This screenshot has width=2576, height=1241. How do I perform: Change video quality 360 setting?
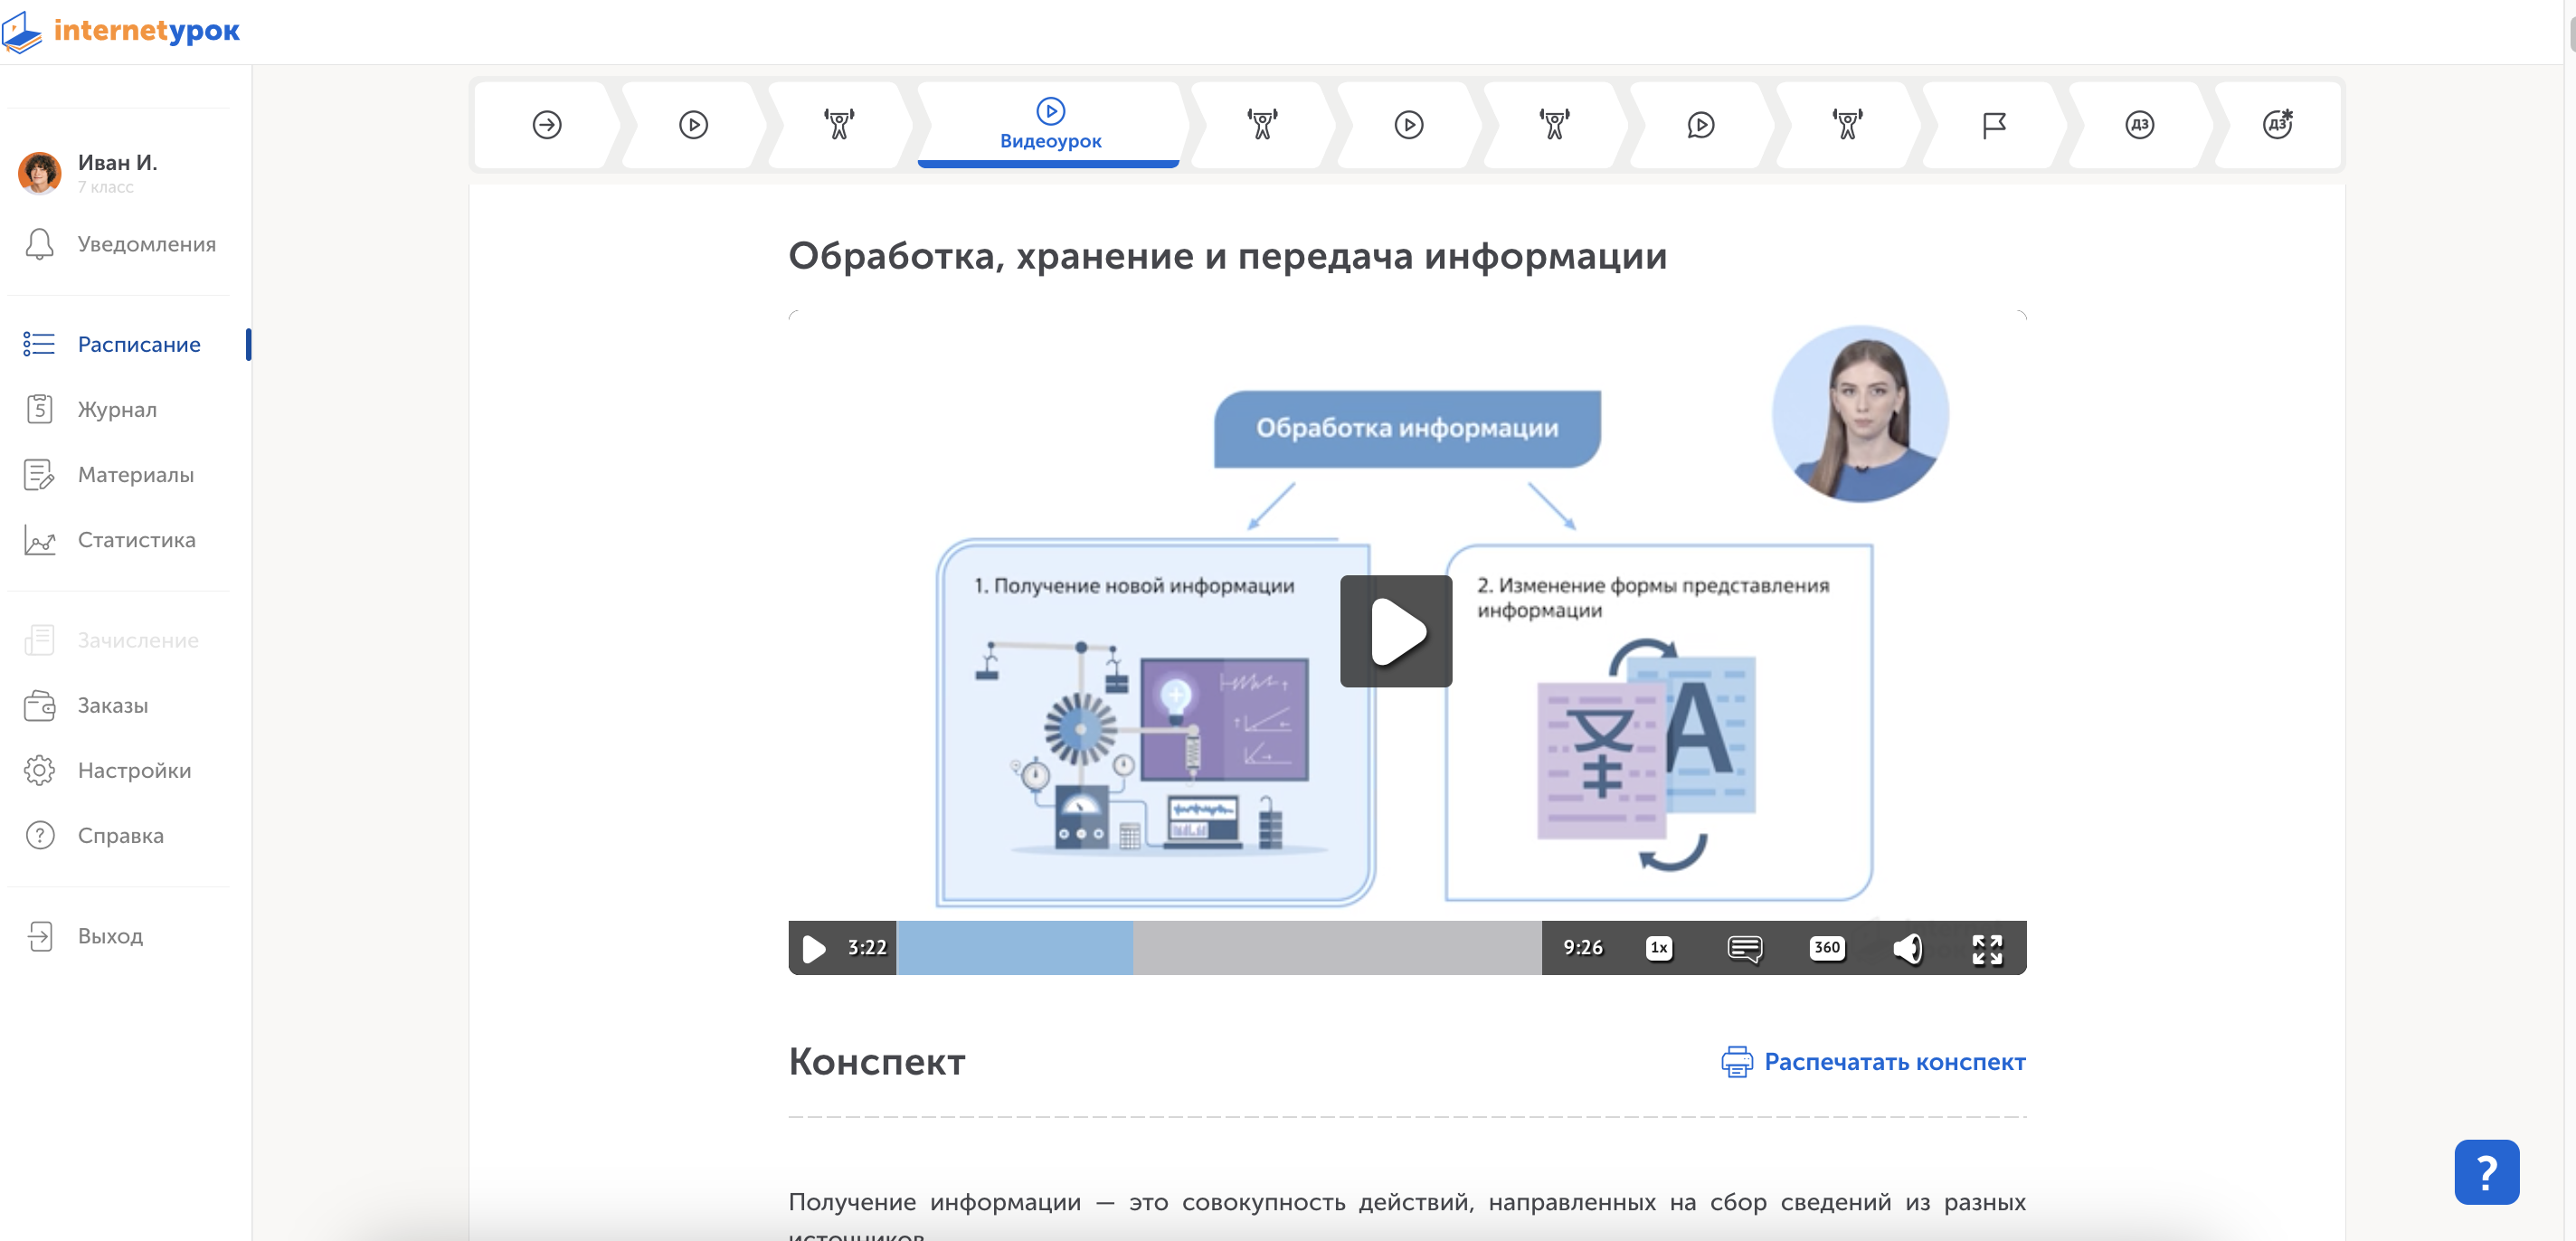coord(1826,948)
